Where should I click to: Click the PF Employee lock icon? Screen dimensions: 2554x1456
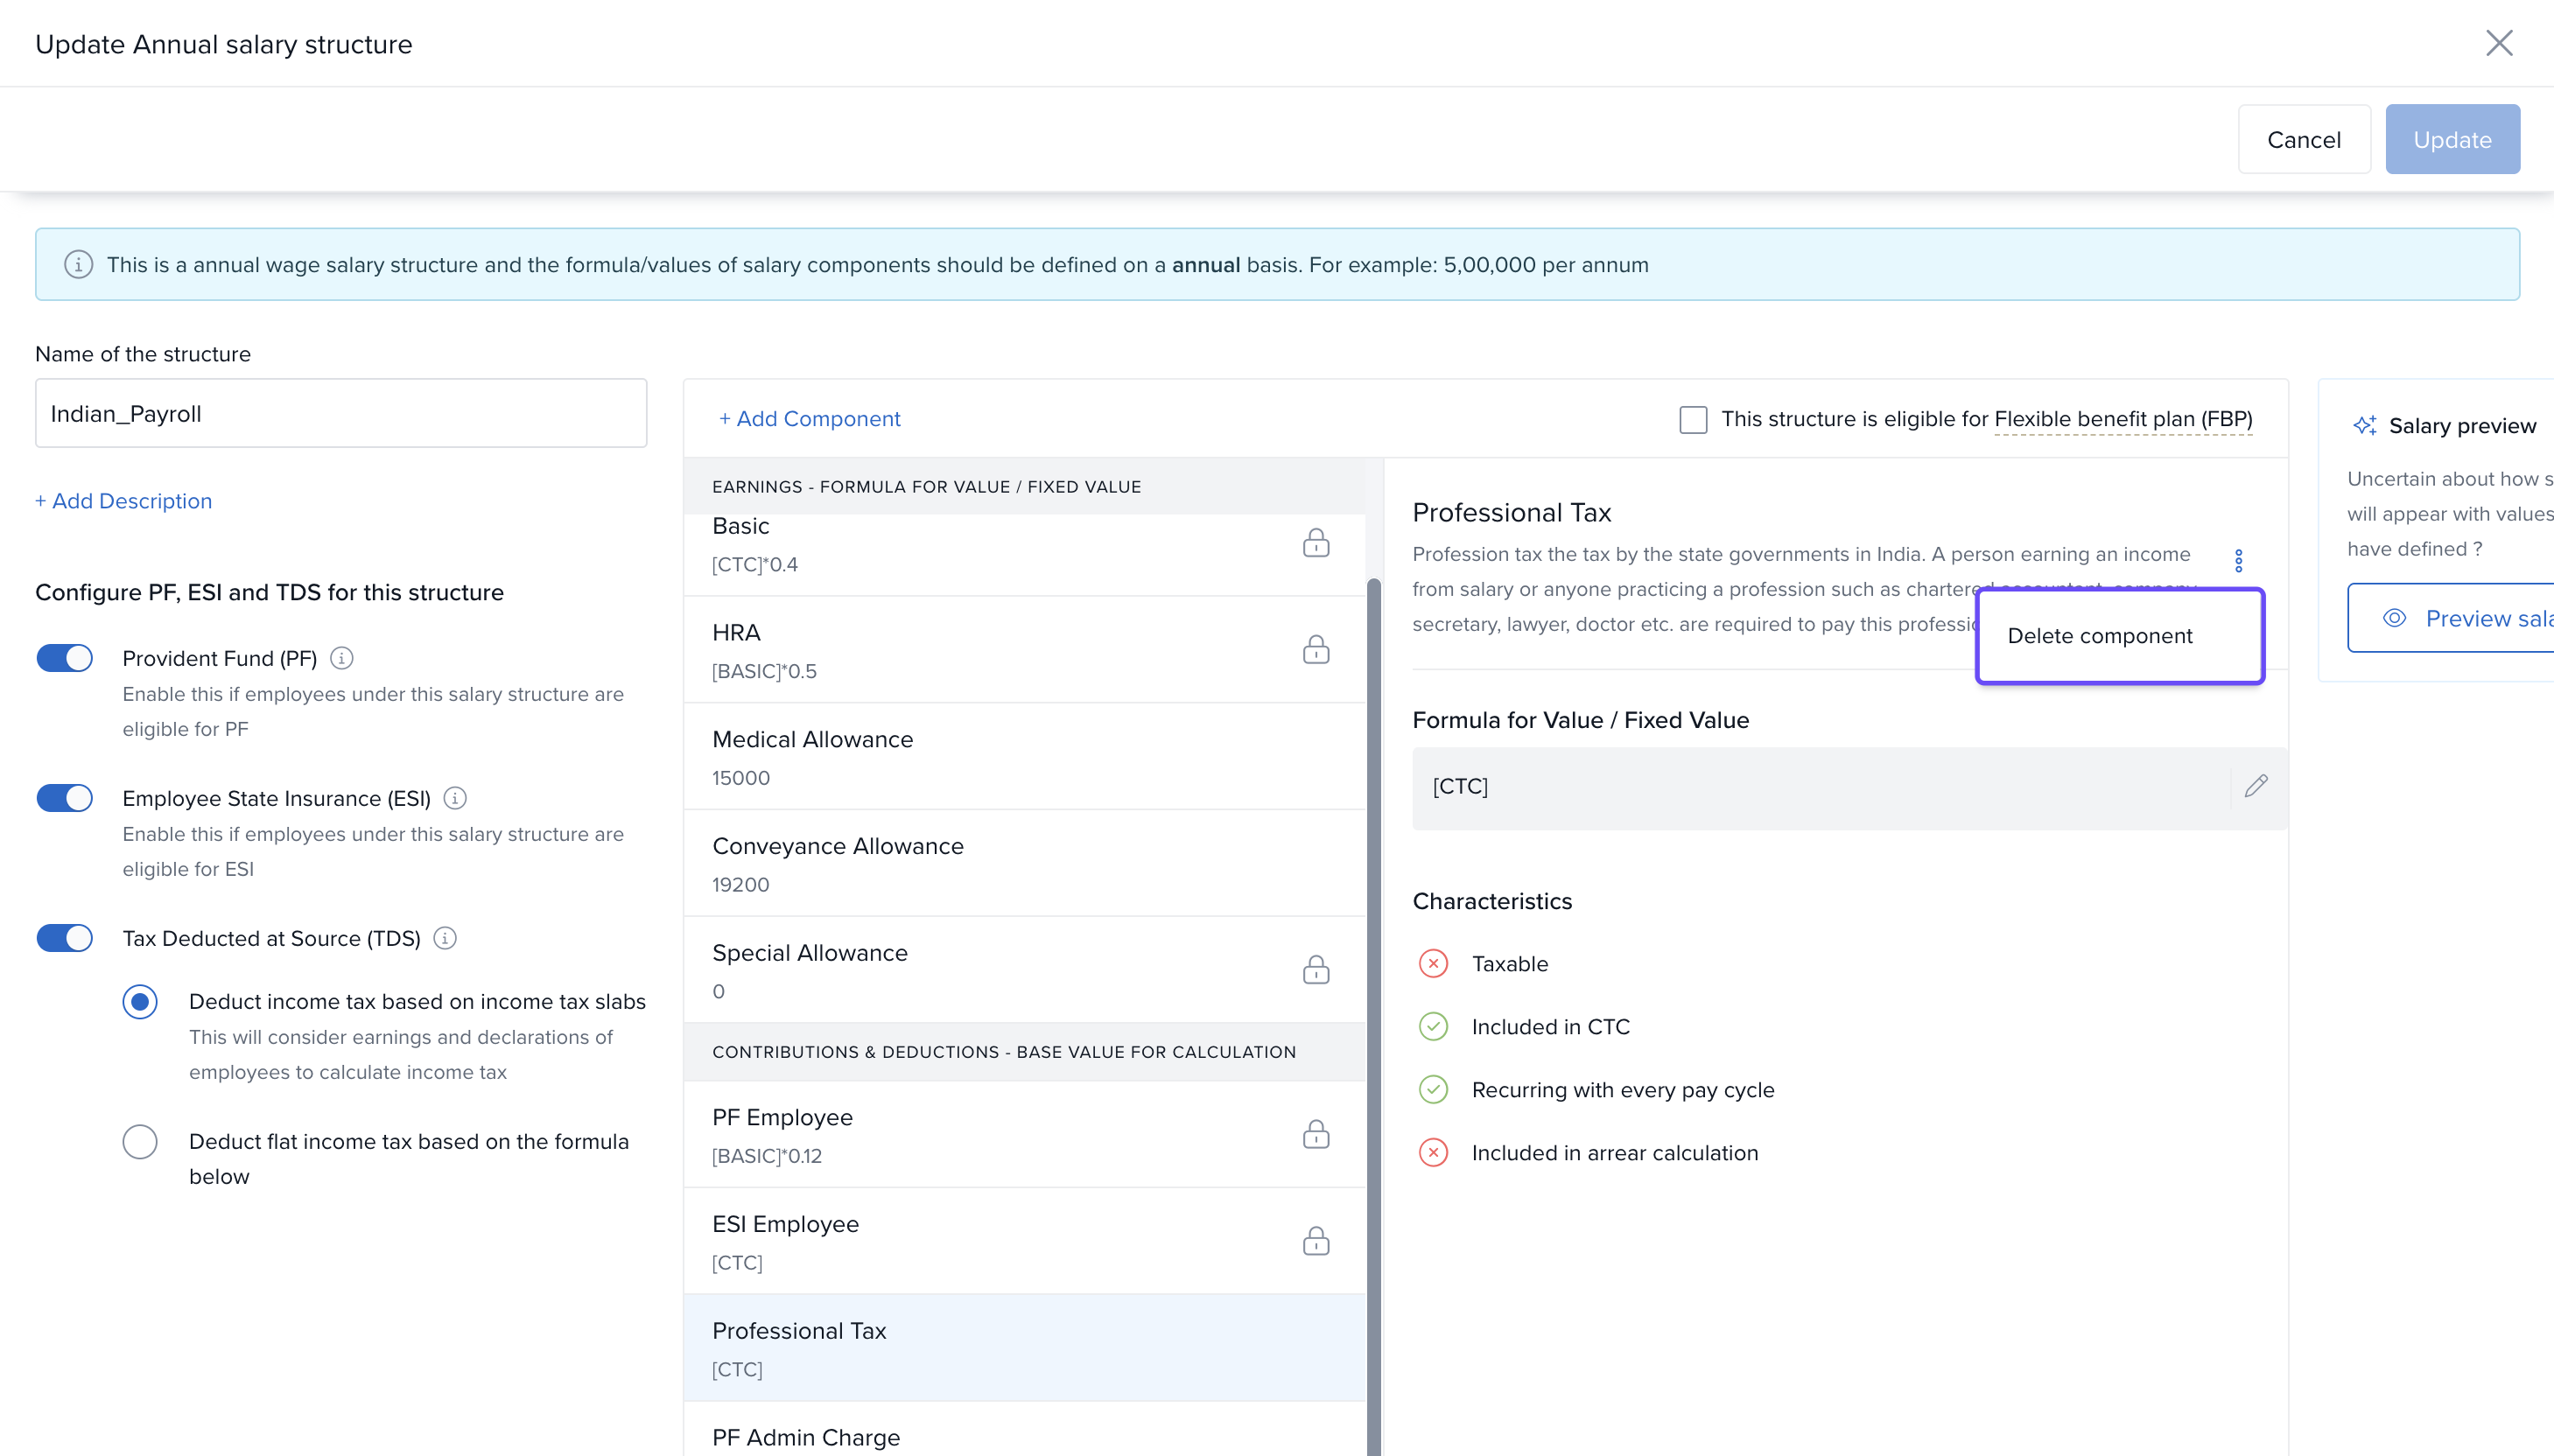pos(1315,1134)
